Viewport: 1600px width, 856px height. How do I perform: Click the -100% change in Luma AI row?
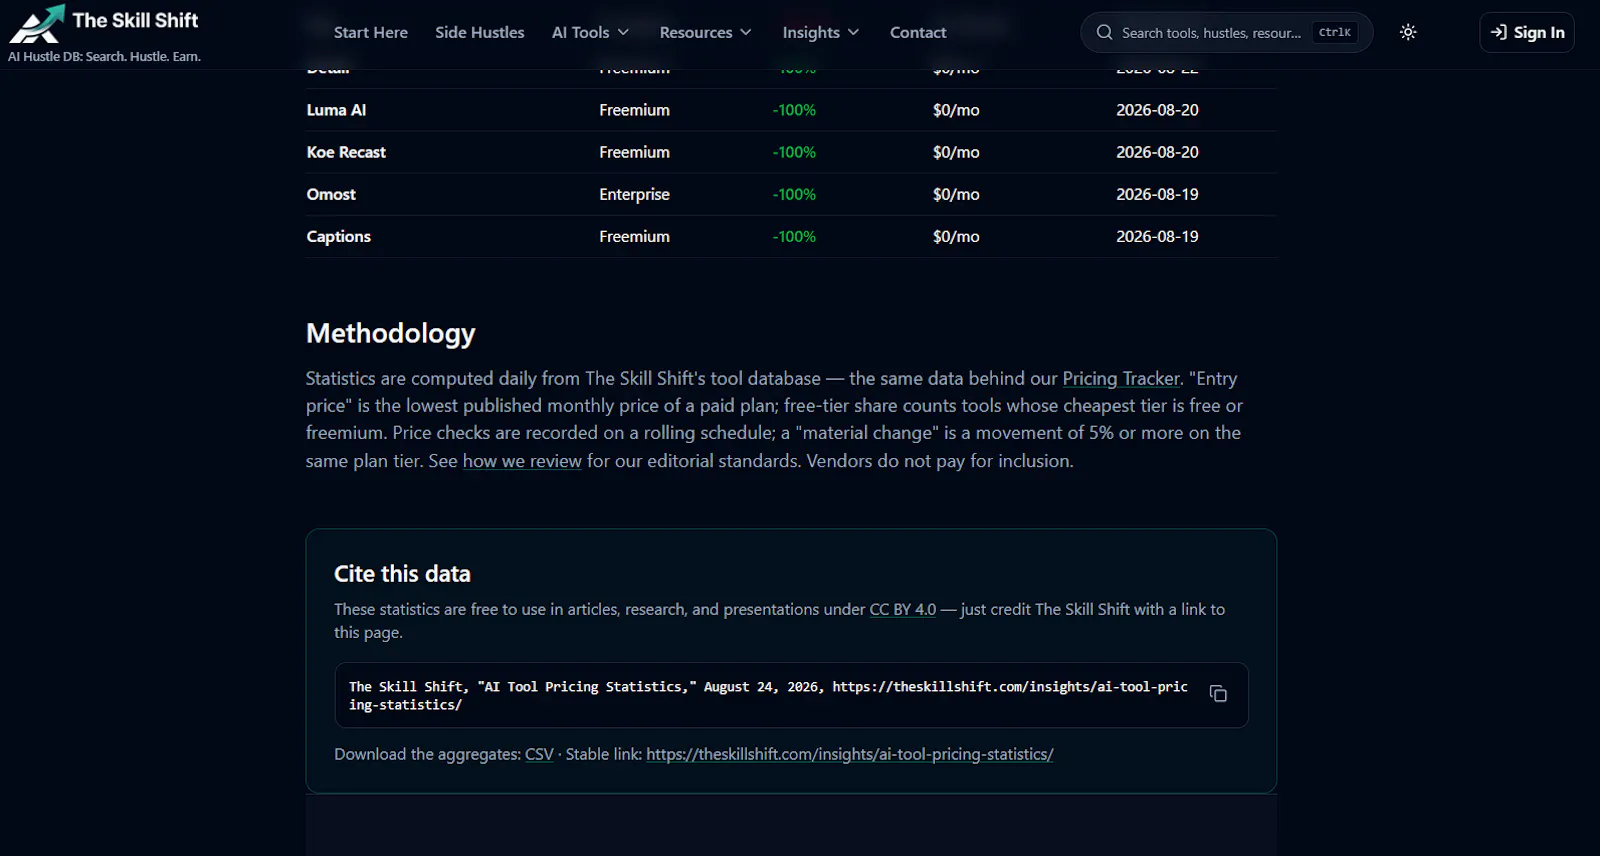click(x=794, y=110)
